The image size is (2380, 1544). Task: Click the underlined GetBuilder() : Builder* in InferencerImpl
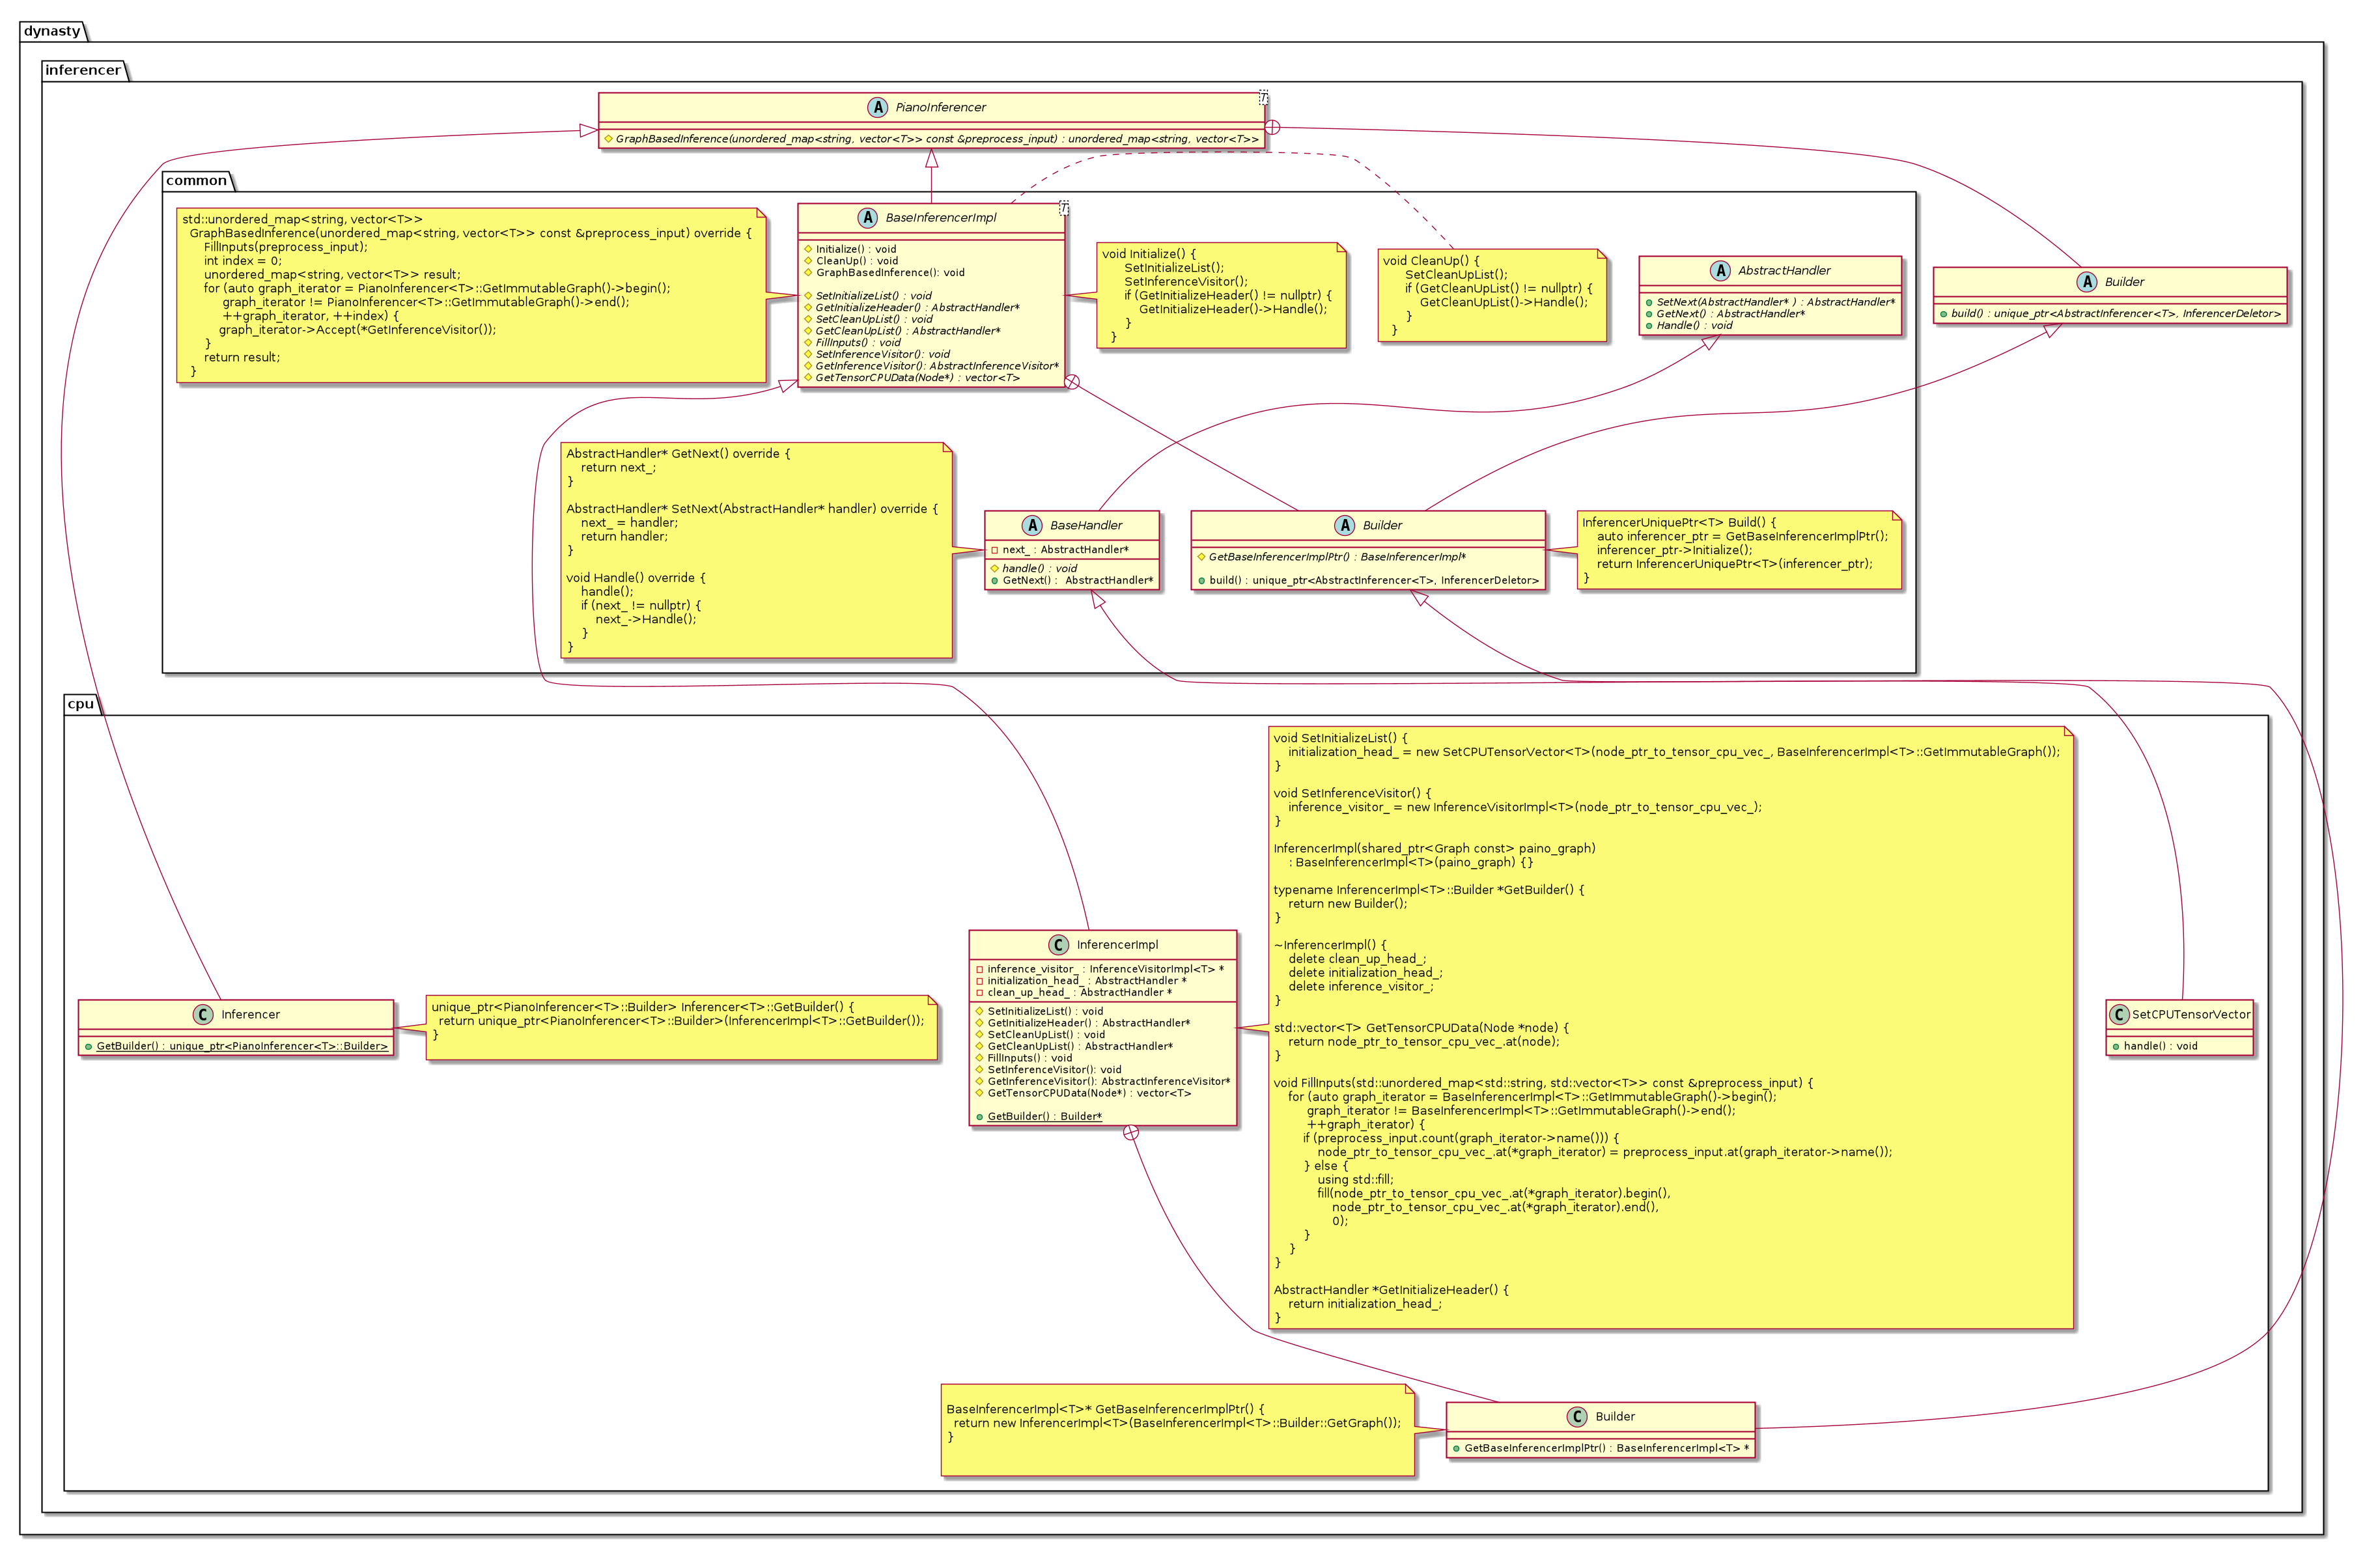coord(1044,1116)
